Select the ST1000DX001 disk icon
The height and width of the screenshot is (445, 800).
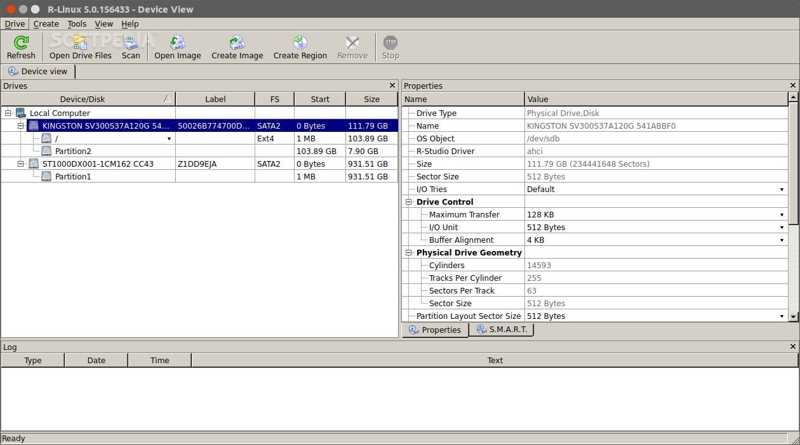click(34, 164)
